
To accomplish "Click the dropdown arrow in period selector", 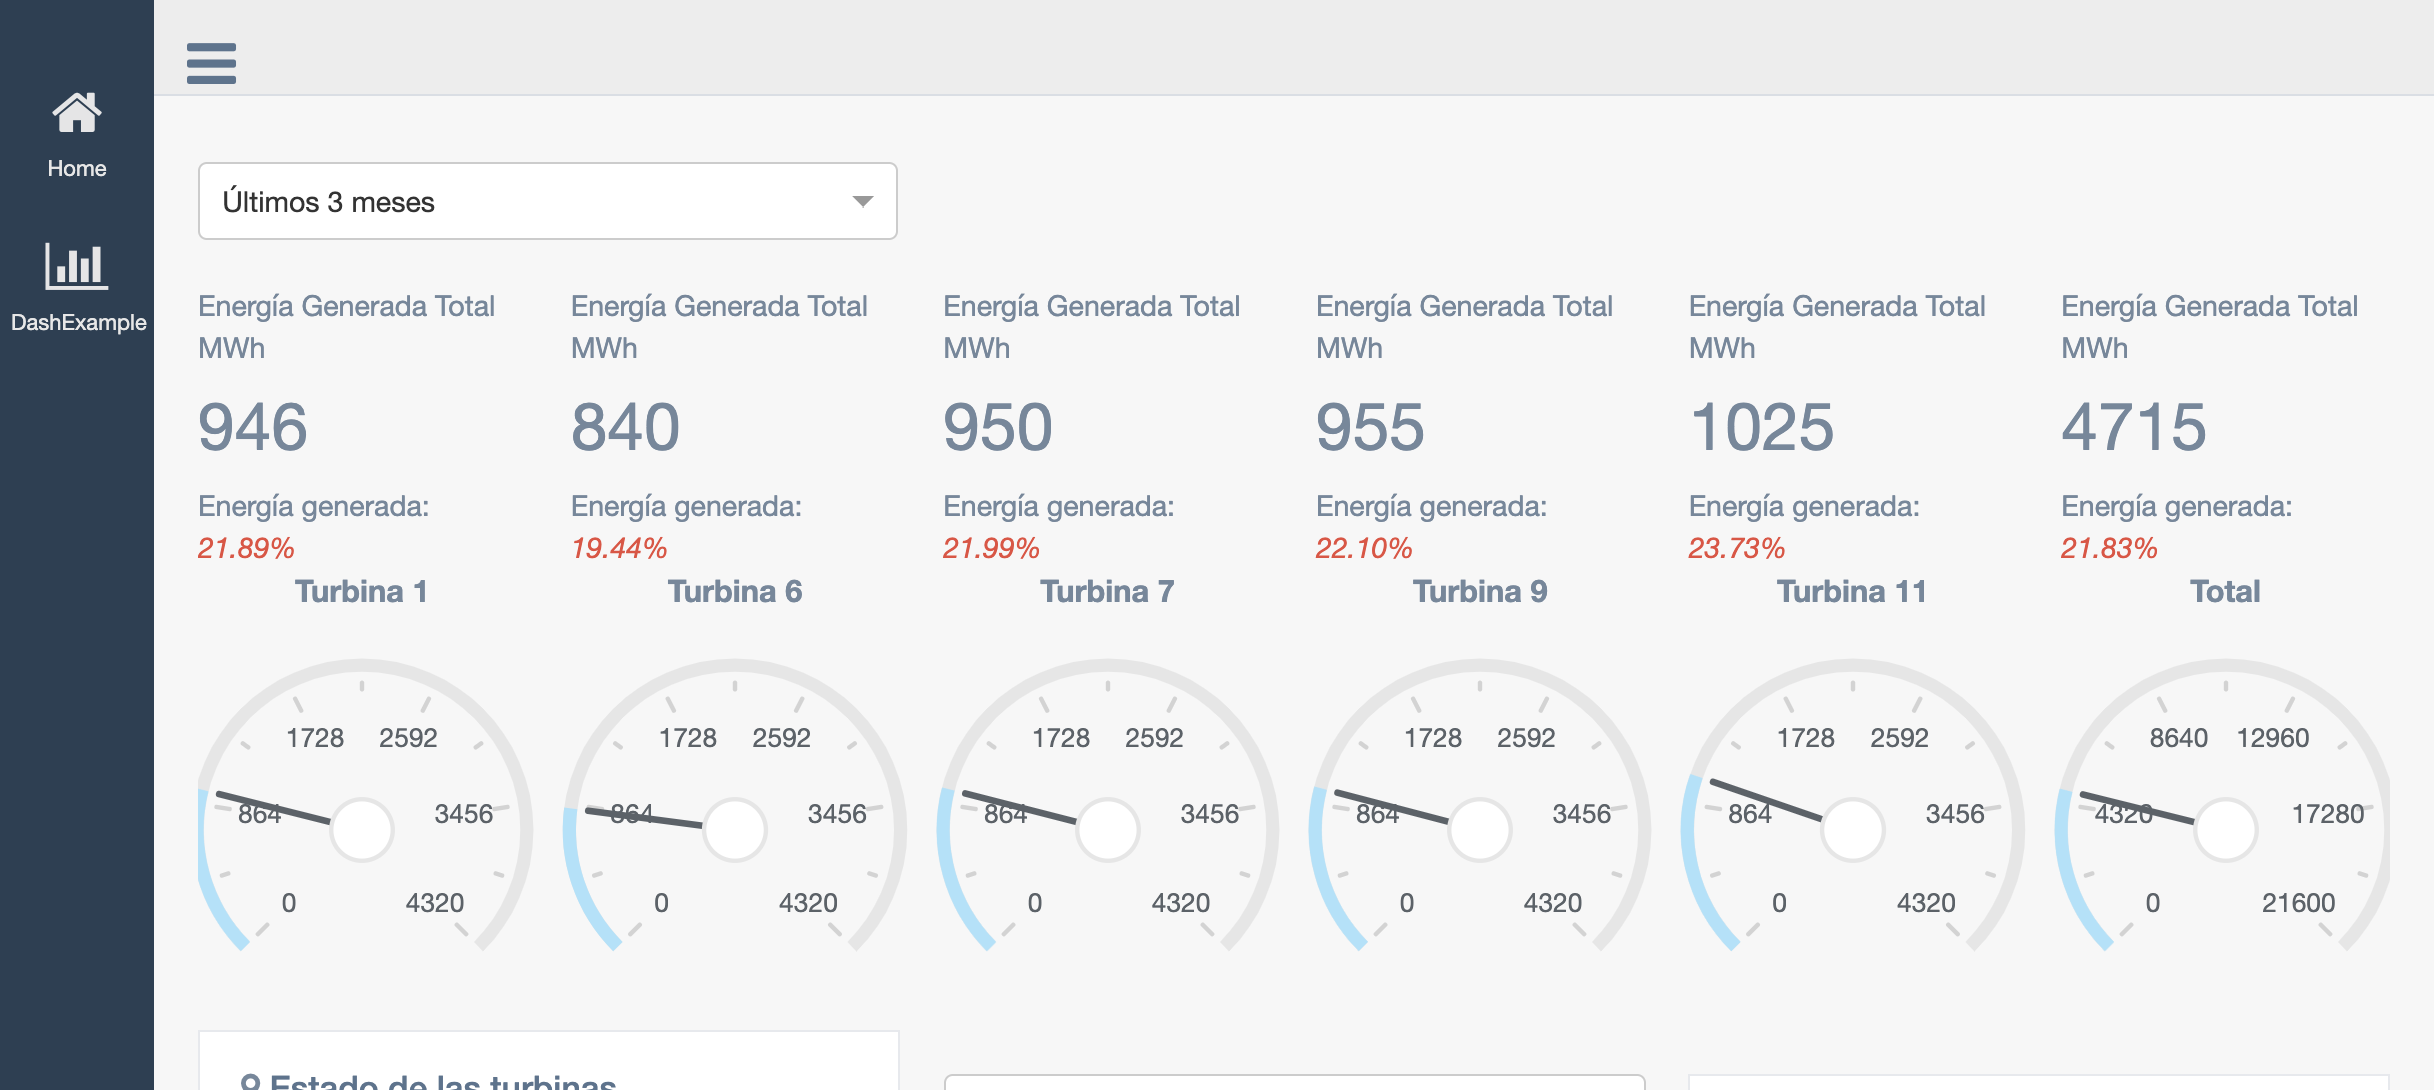I will tap(862, 201).
